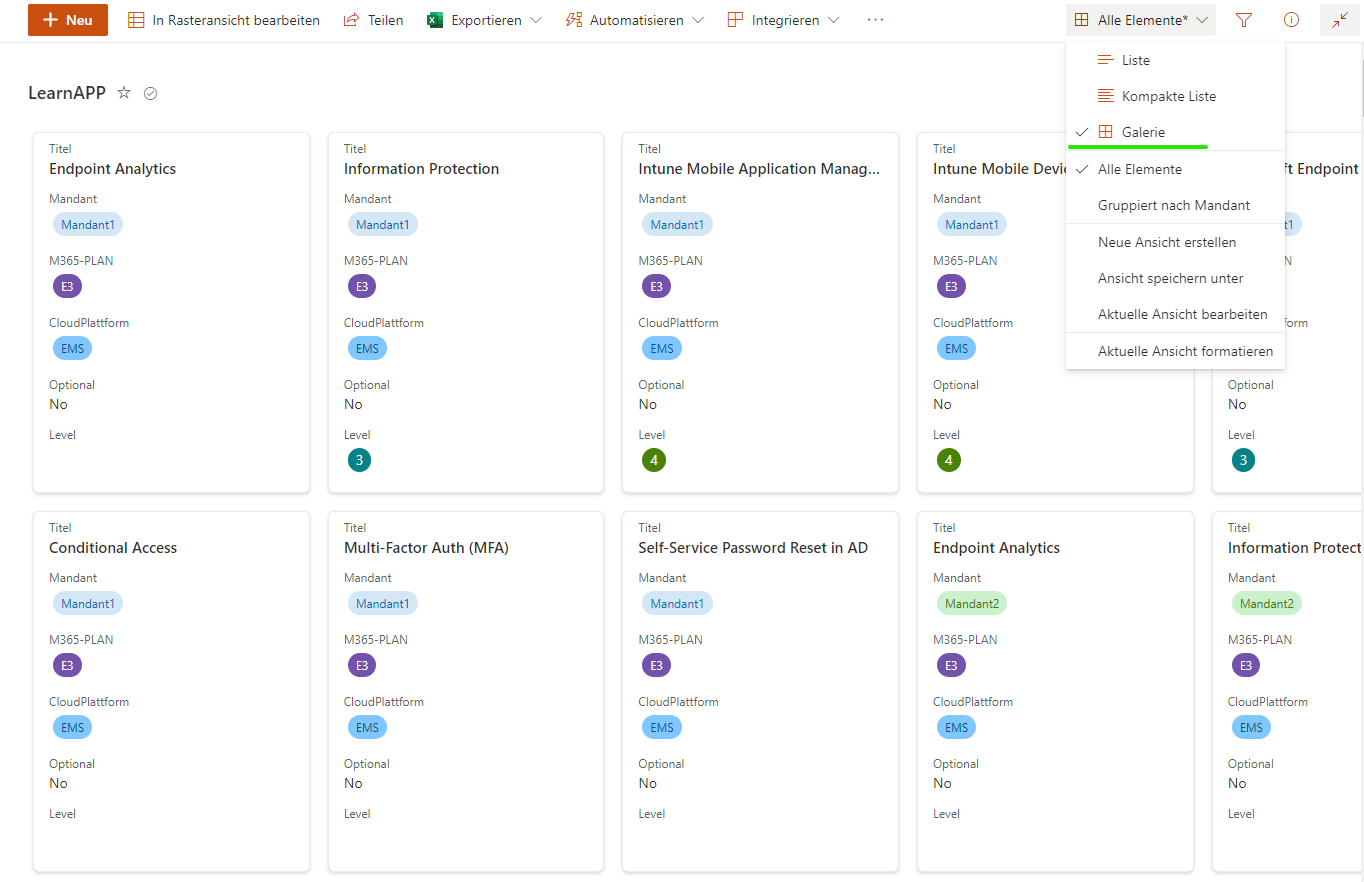Viewport: 1364px width, 882px height.
Task: Open the info details pane icon
Action: click(1291, 20)
